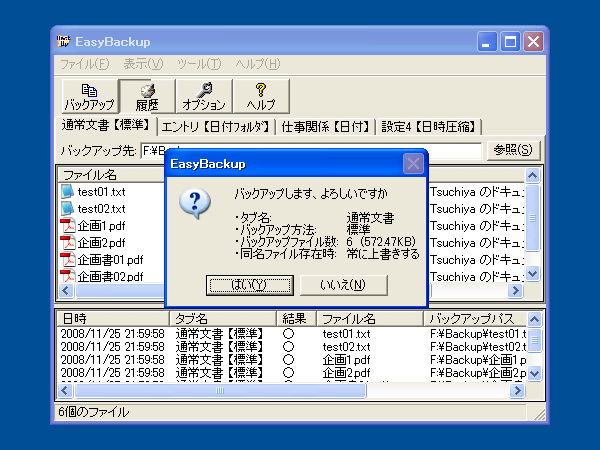Click the PDF icon for 企画1.pdf
This screenshot has width=600, height=450.
coord(68,225)
